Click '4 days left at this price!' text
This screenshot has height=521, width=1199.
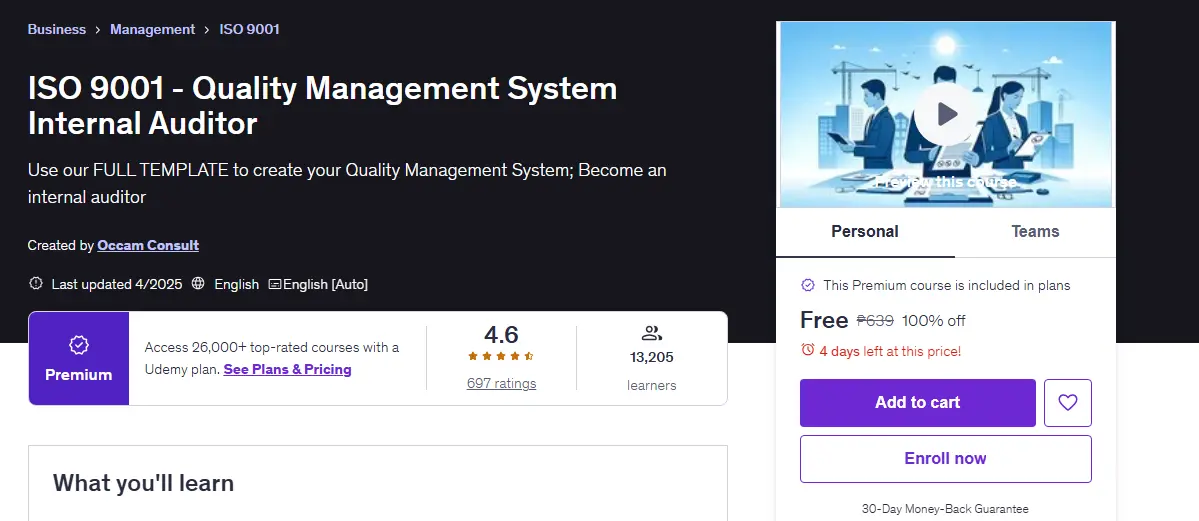coord(890,351)
